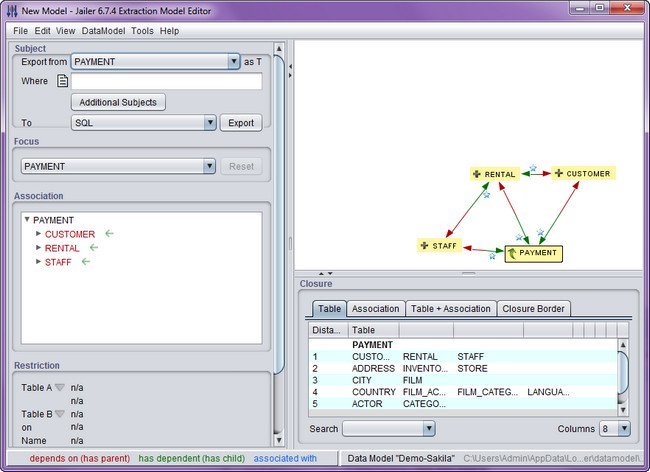
Task: Open Table A restriction triangle
Action: coord(60,387)
